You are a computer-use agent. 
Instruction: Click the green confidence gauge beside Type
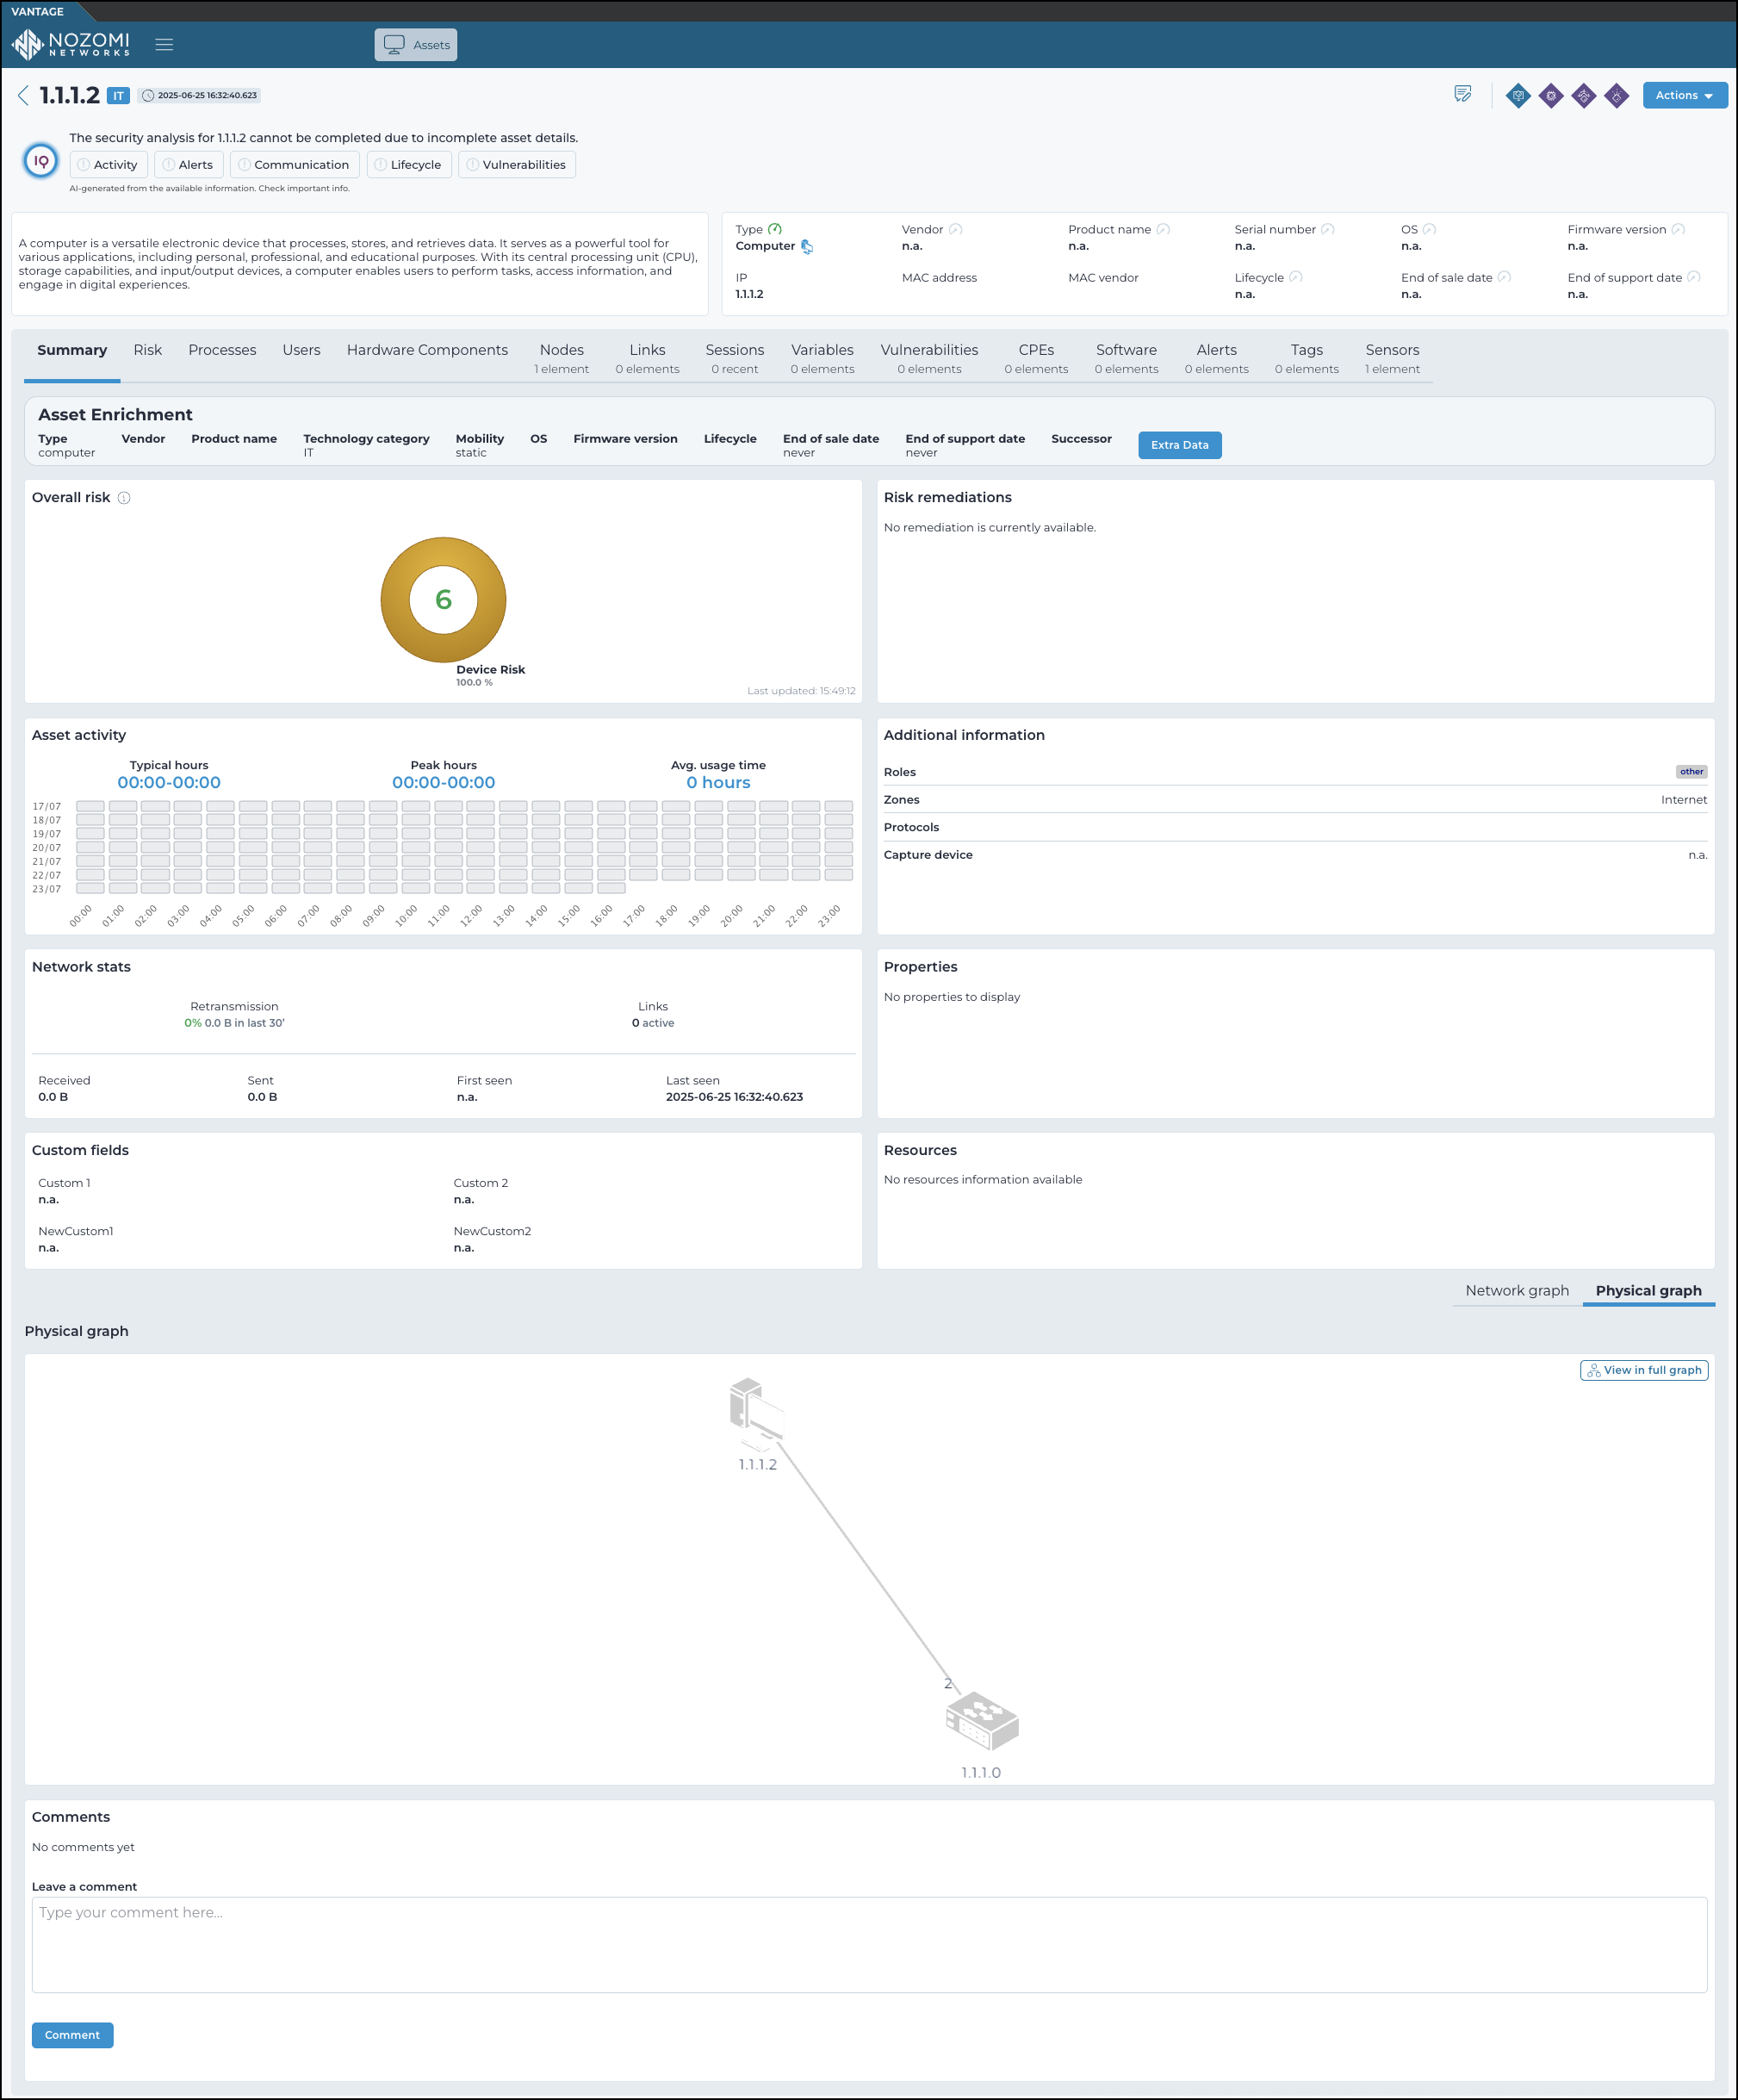(775, 229)
